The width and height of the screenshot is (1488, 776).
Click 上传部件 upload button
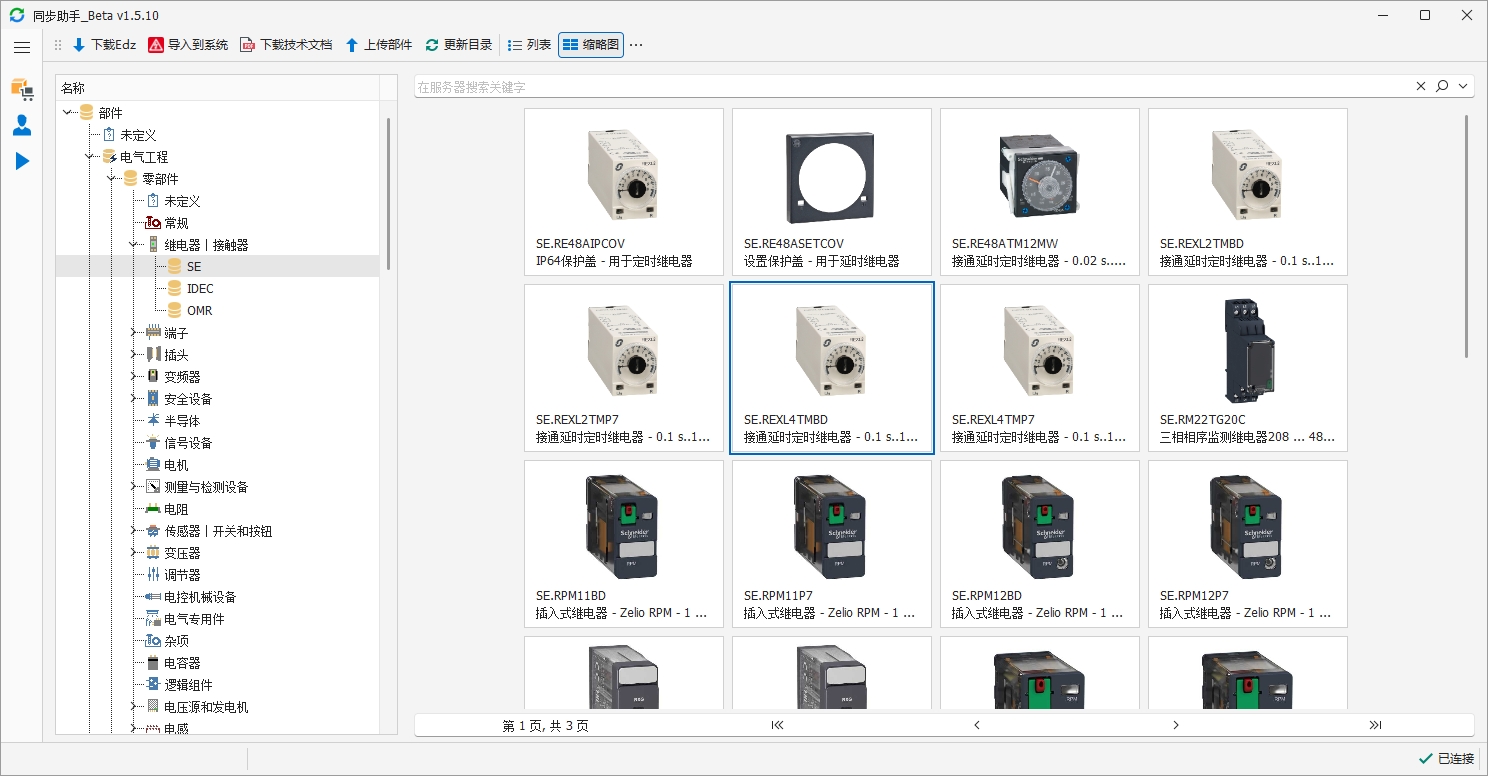tap(378, 45)
